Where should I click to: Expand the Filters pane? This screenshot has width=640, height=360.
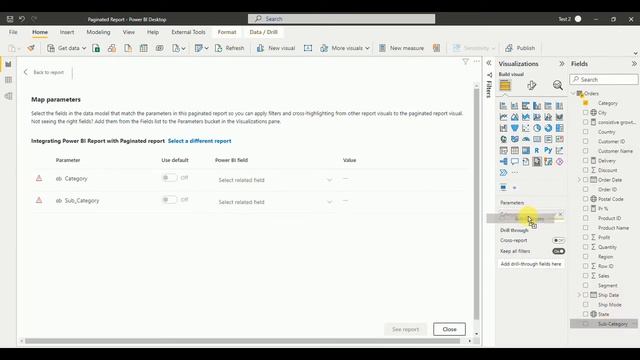[489, 63]
